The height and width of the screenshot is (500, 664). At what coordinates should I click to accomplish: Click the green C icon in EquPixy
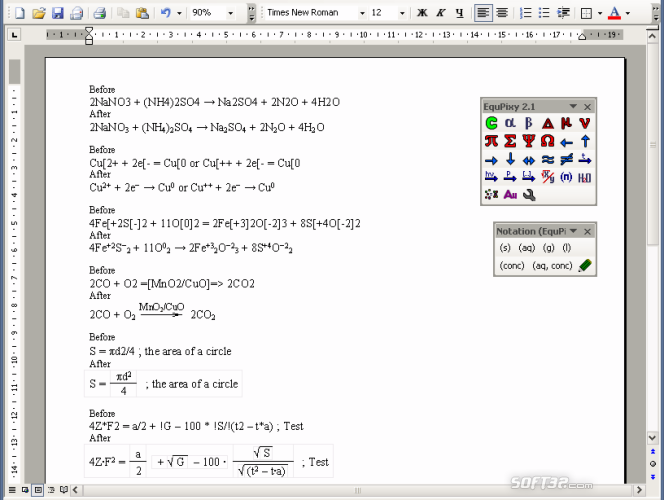(x=491, y=123)
